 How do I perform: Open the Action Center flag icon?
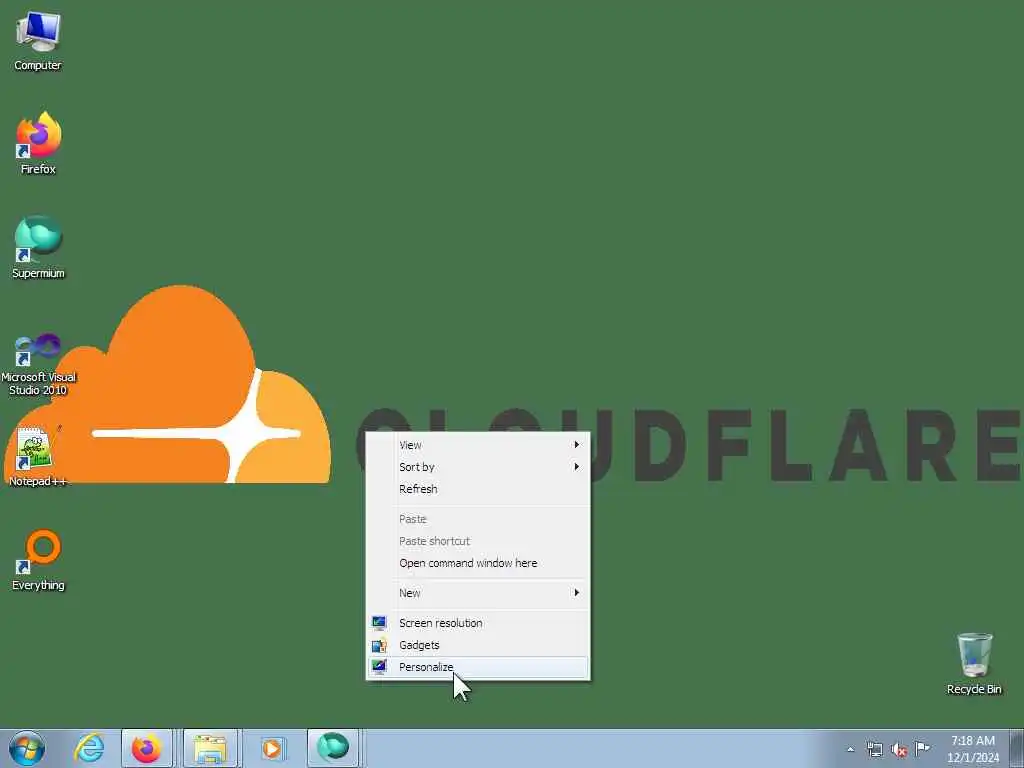tap(922, 748)
